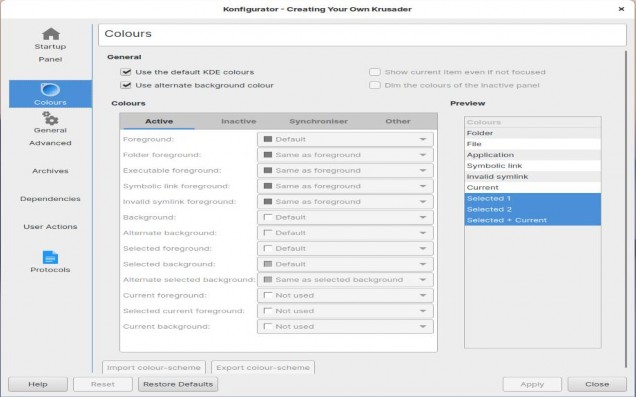Go to the Panel sidebar entry
This screenshot has width=636, height=397.
[50, 59]
